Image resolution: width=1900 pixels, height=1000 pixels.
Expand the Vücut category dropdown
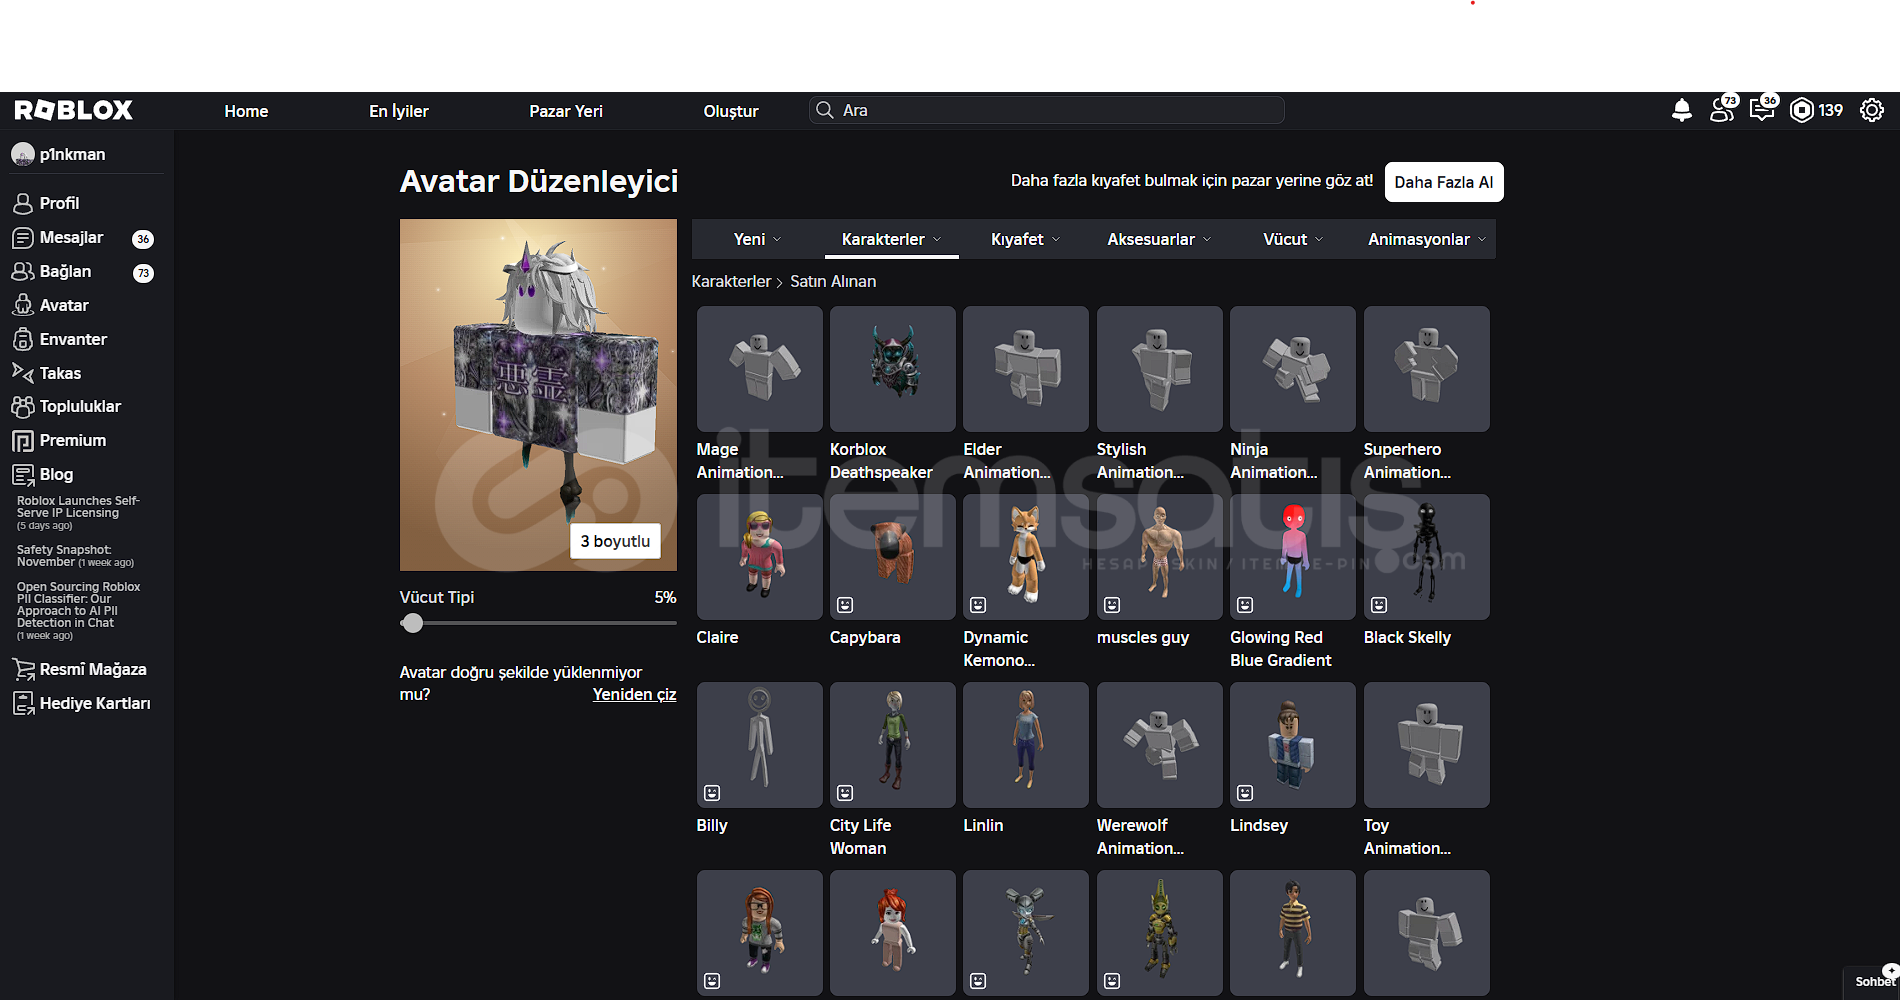click(1292, 239)
